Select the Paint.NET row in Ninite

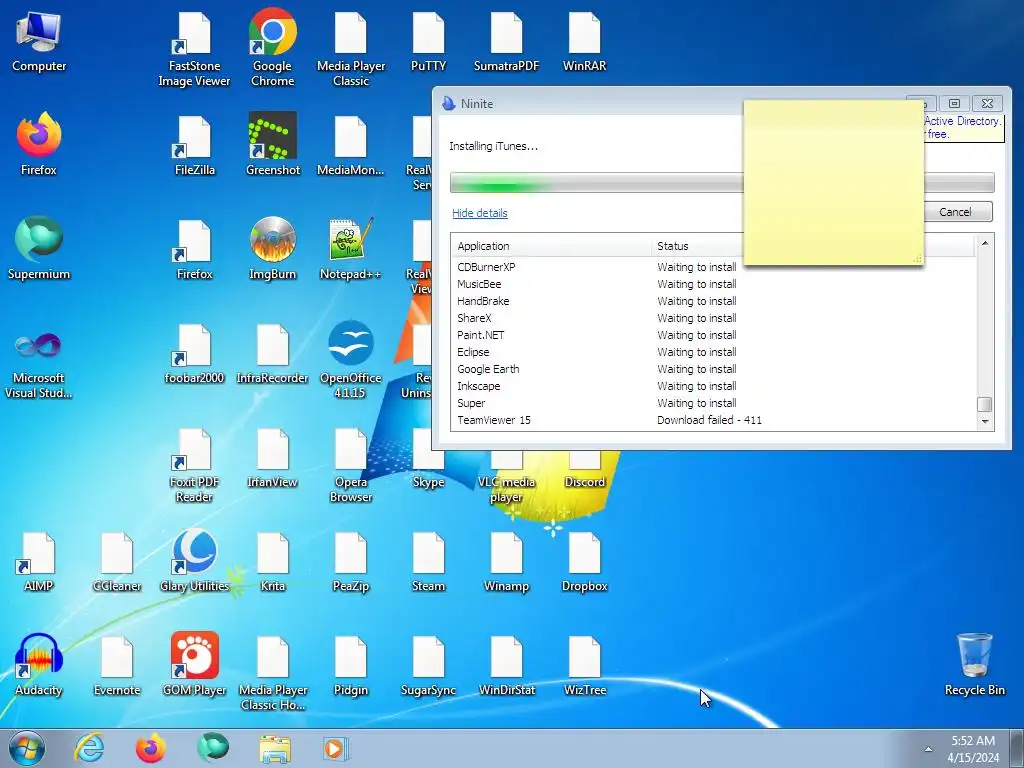(x=713, y=335)
